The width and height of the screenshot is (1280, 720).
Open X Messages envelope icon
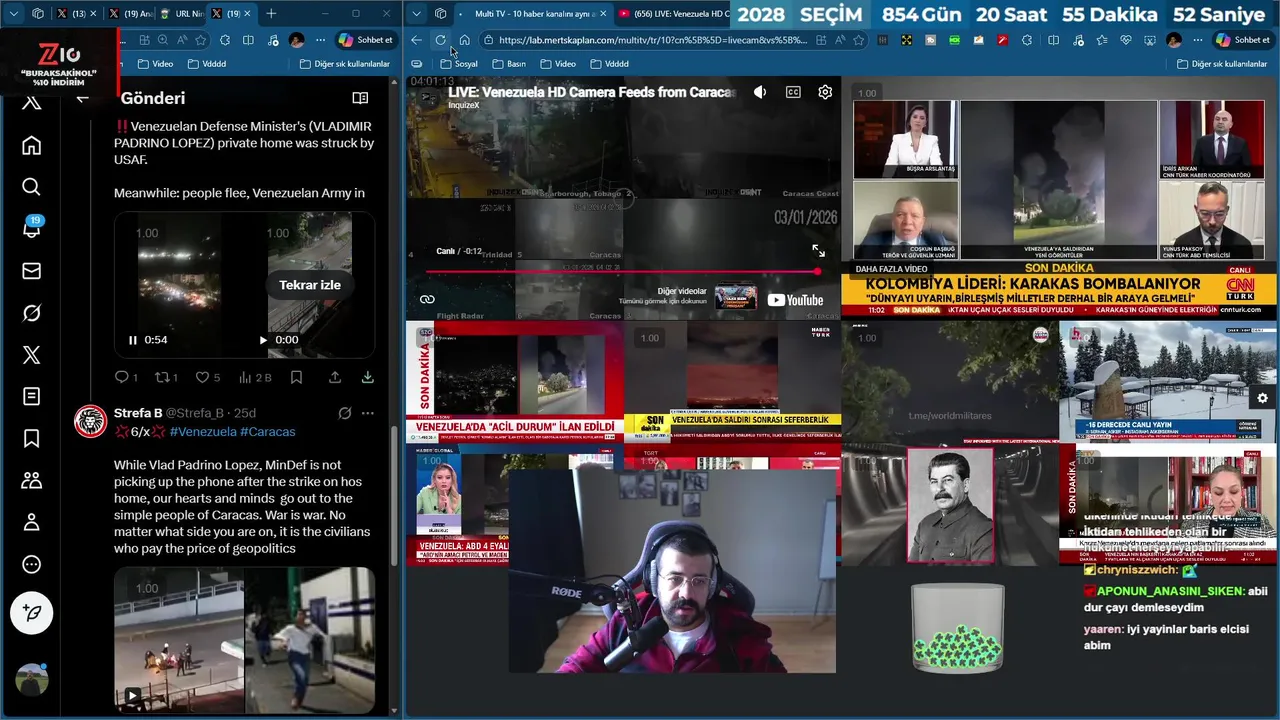[31, 271]
